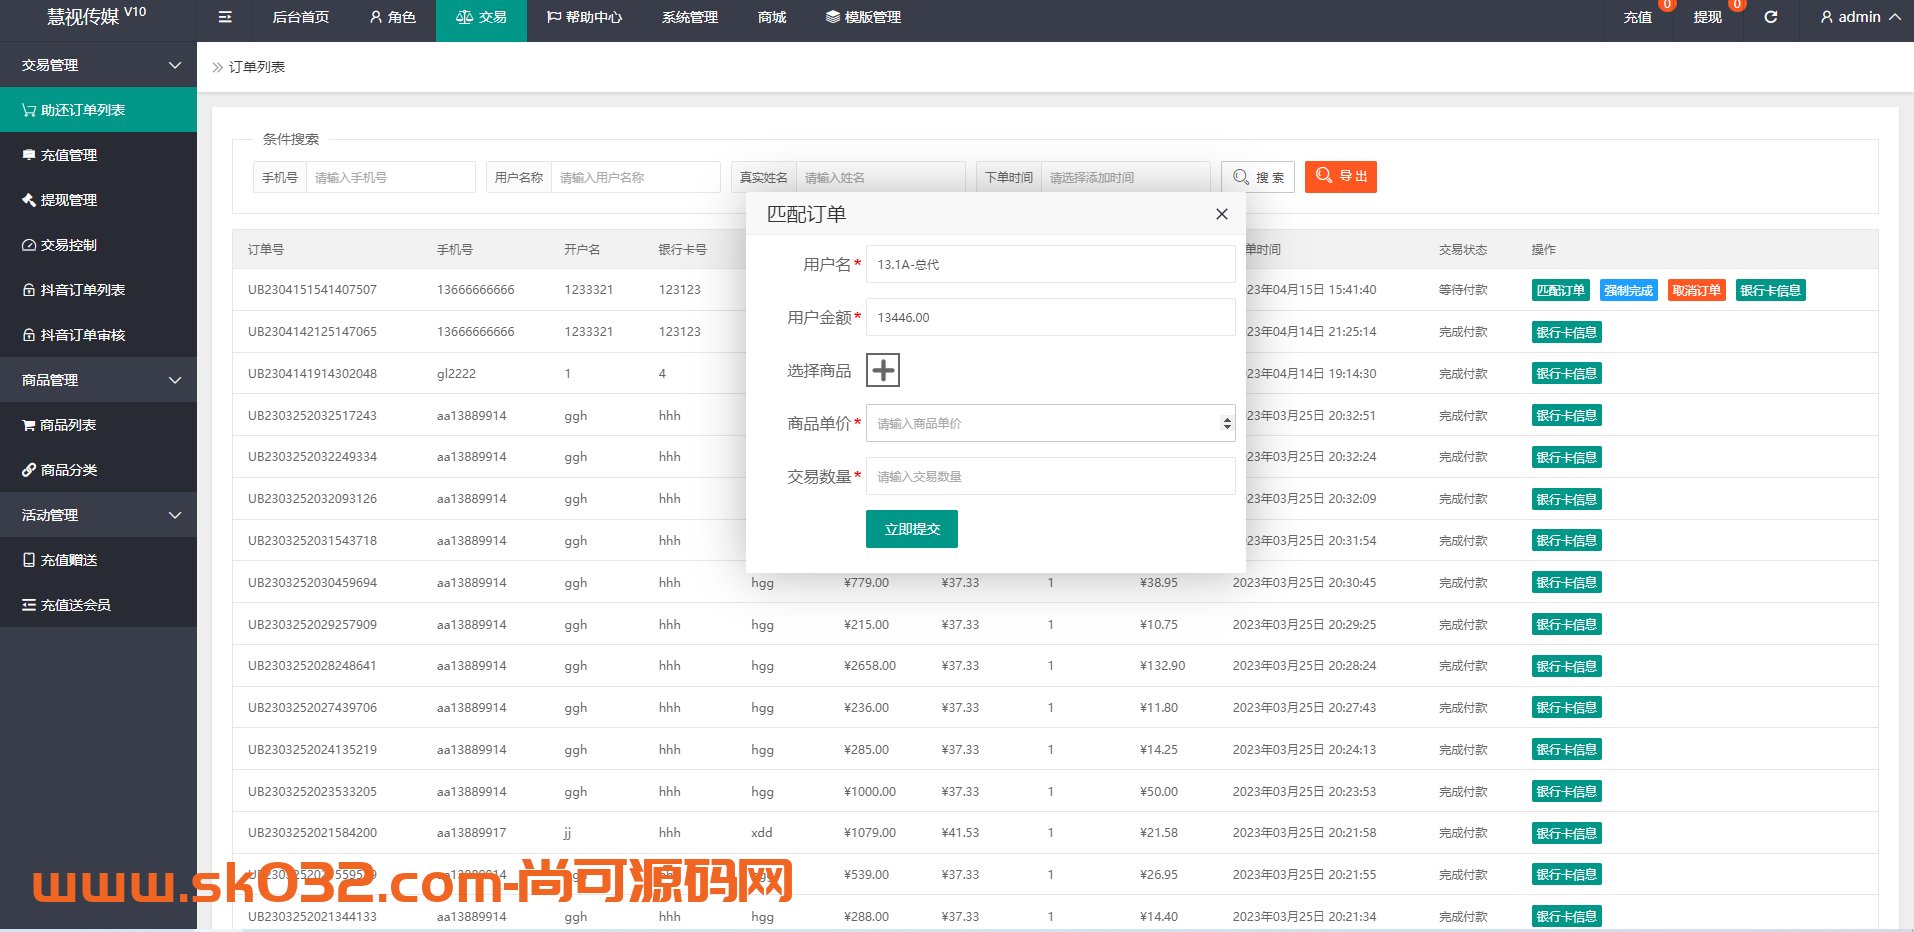The width and height of the screenshot is (1914, 932).
Task: Toggle the sidebar collapse hamburger icon
Action: click(x=225, y=17)
